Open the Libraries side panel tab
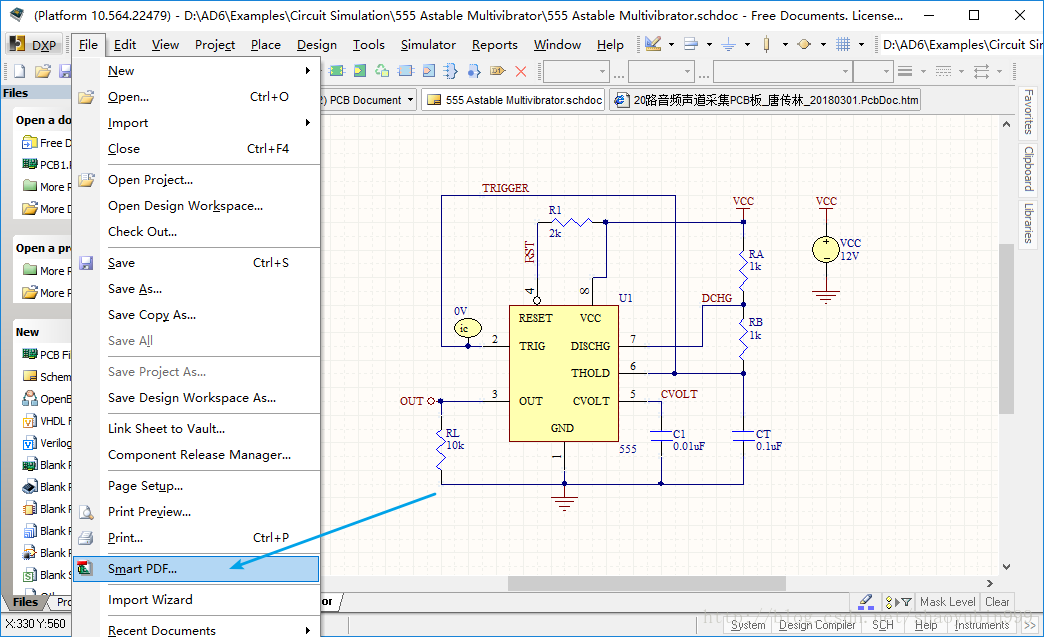 (1029, 223)
